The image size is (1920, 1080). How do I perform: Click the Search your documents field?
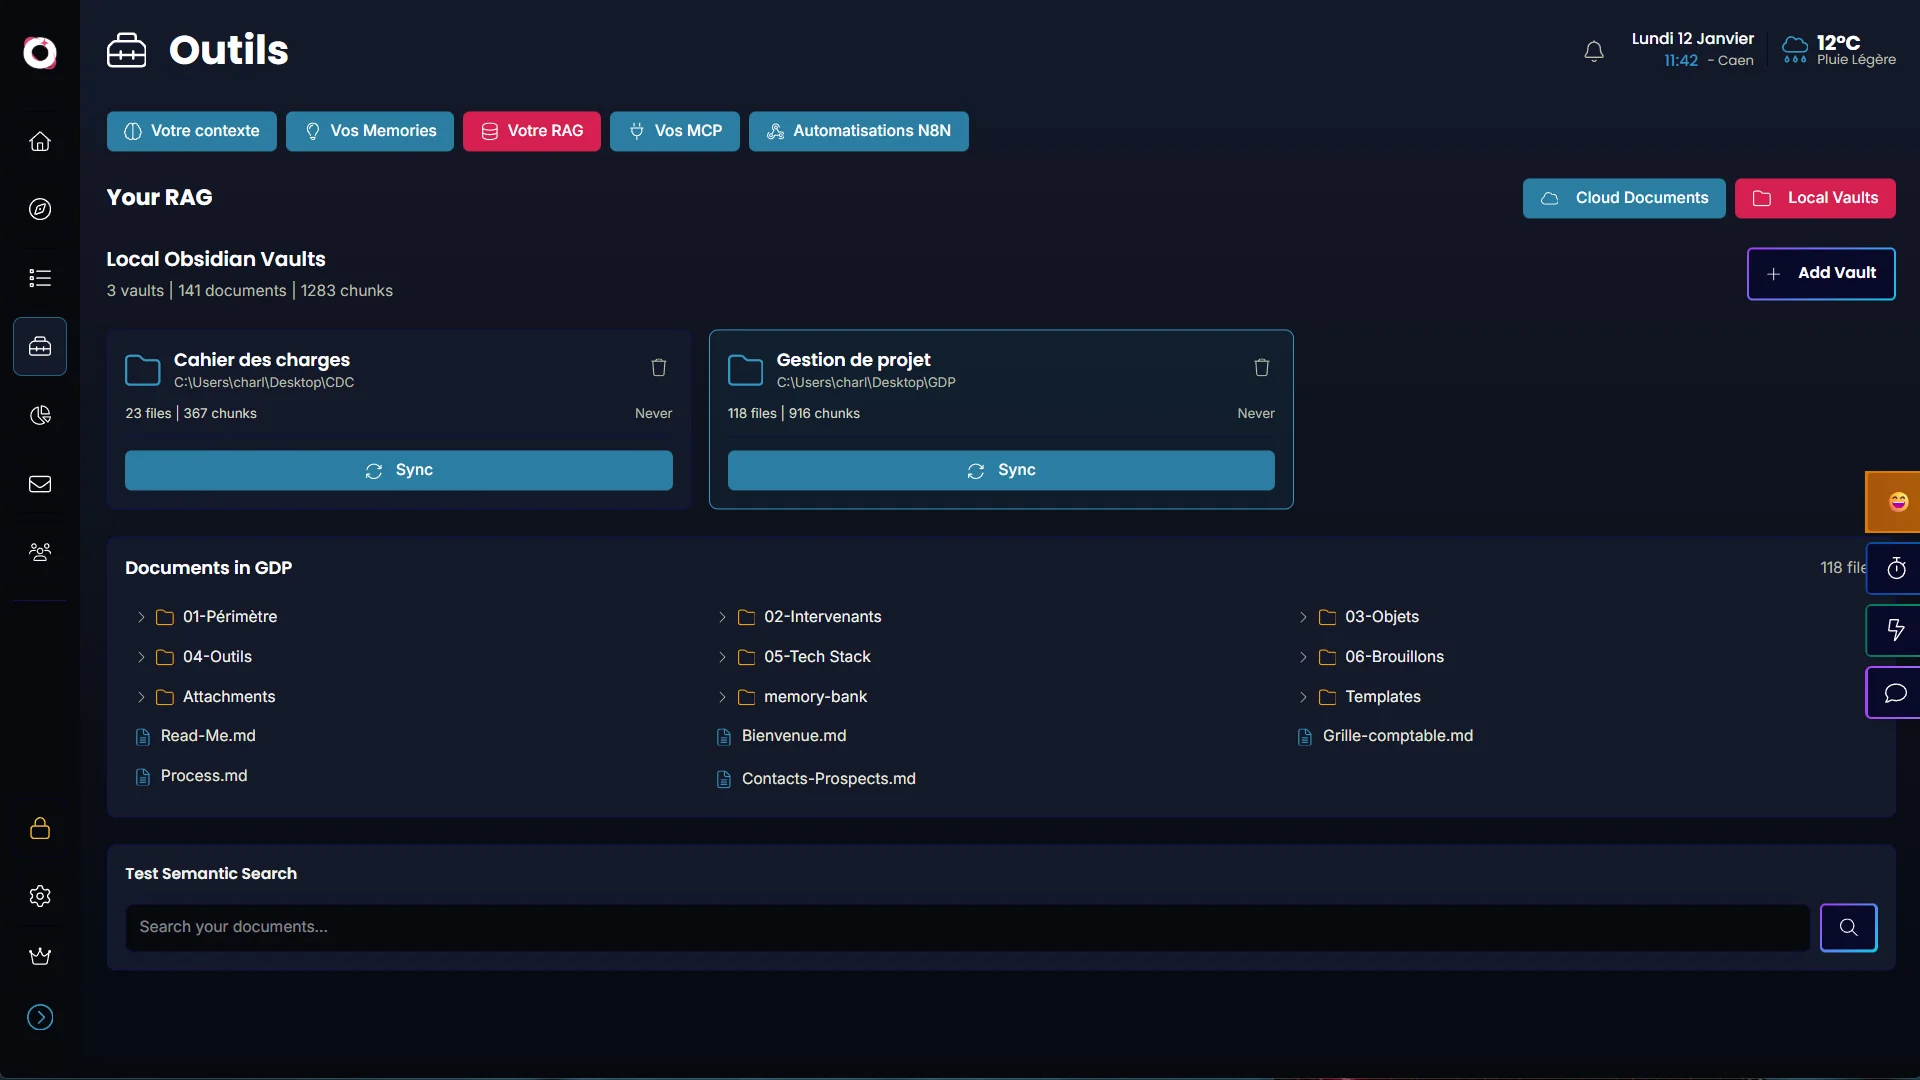pyautogui.click(x=966, y=927)
